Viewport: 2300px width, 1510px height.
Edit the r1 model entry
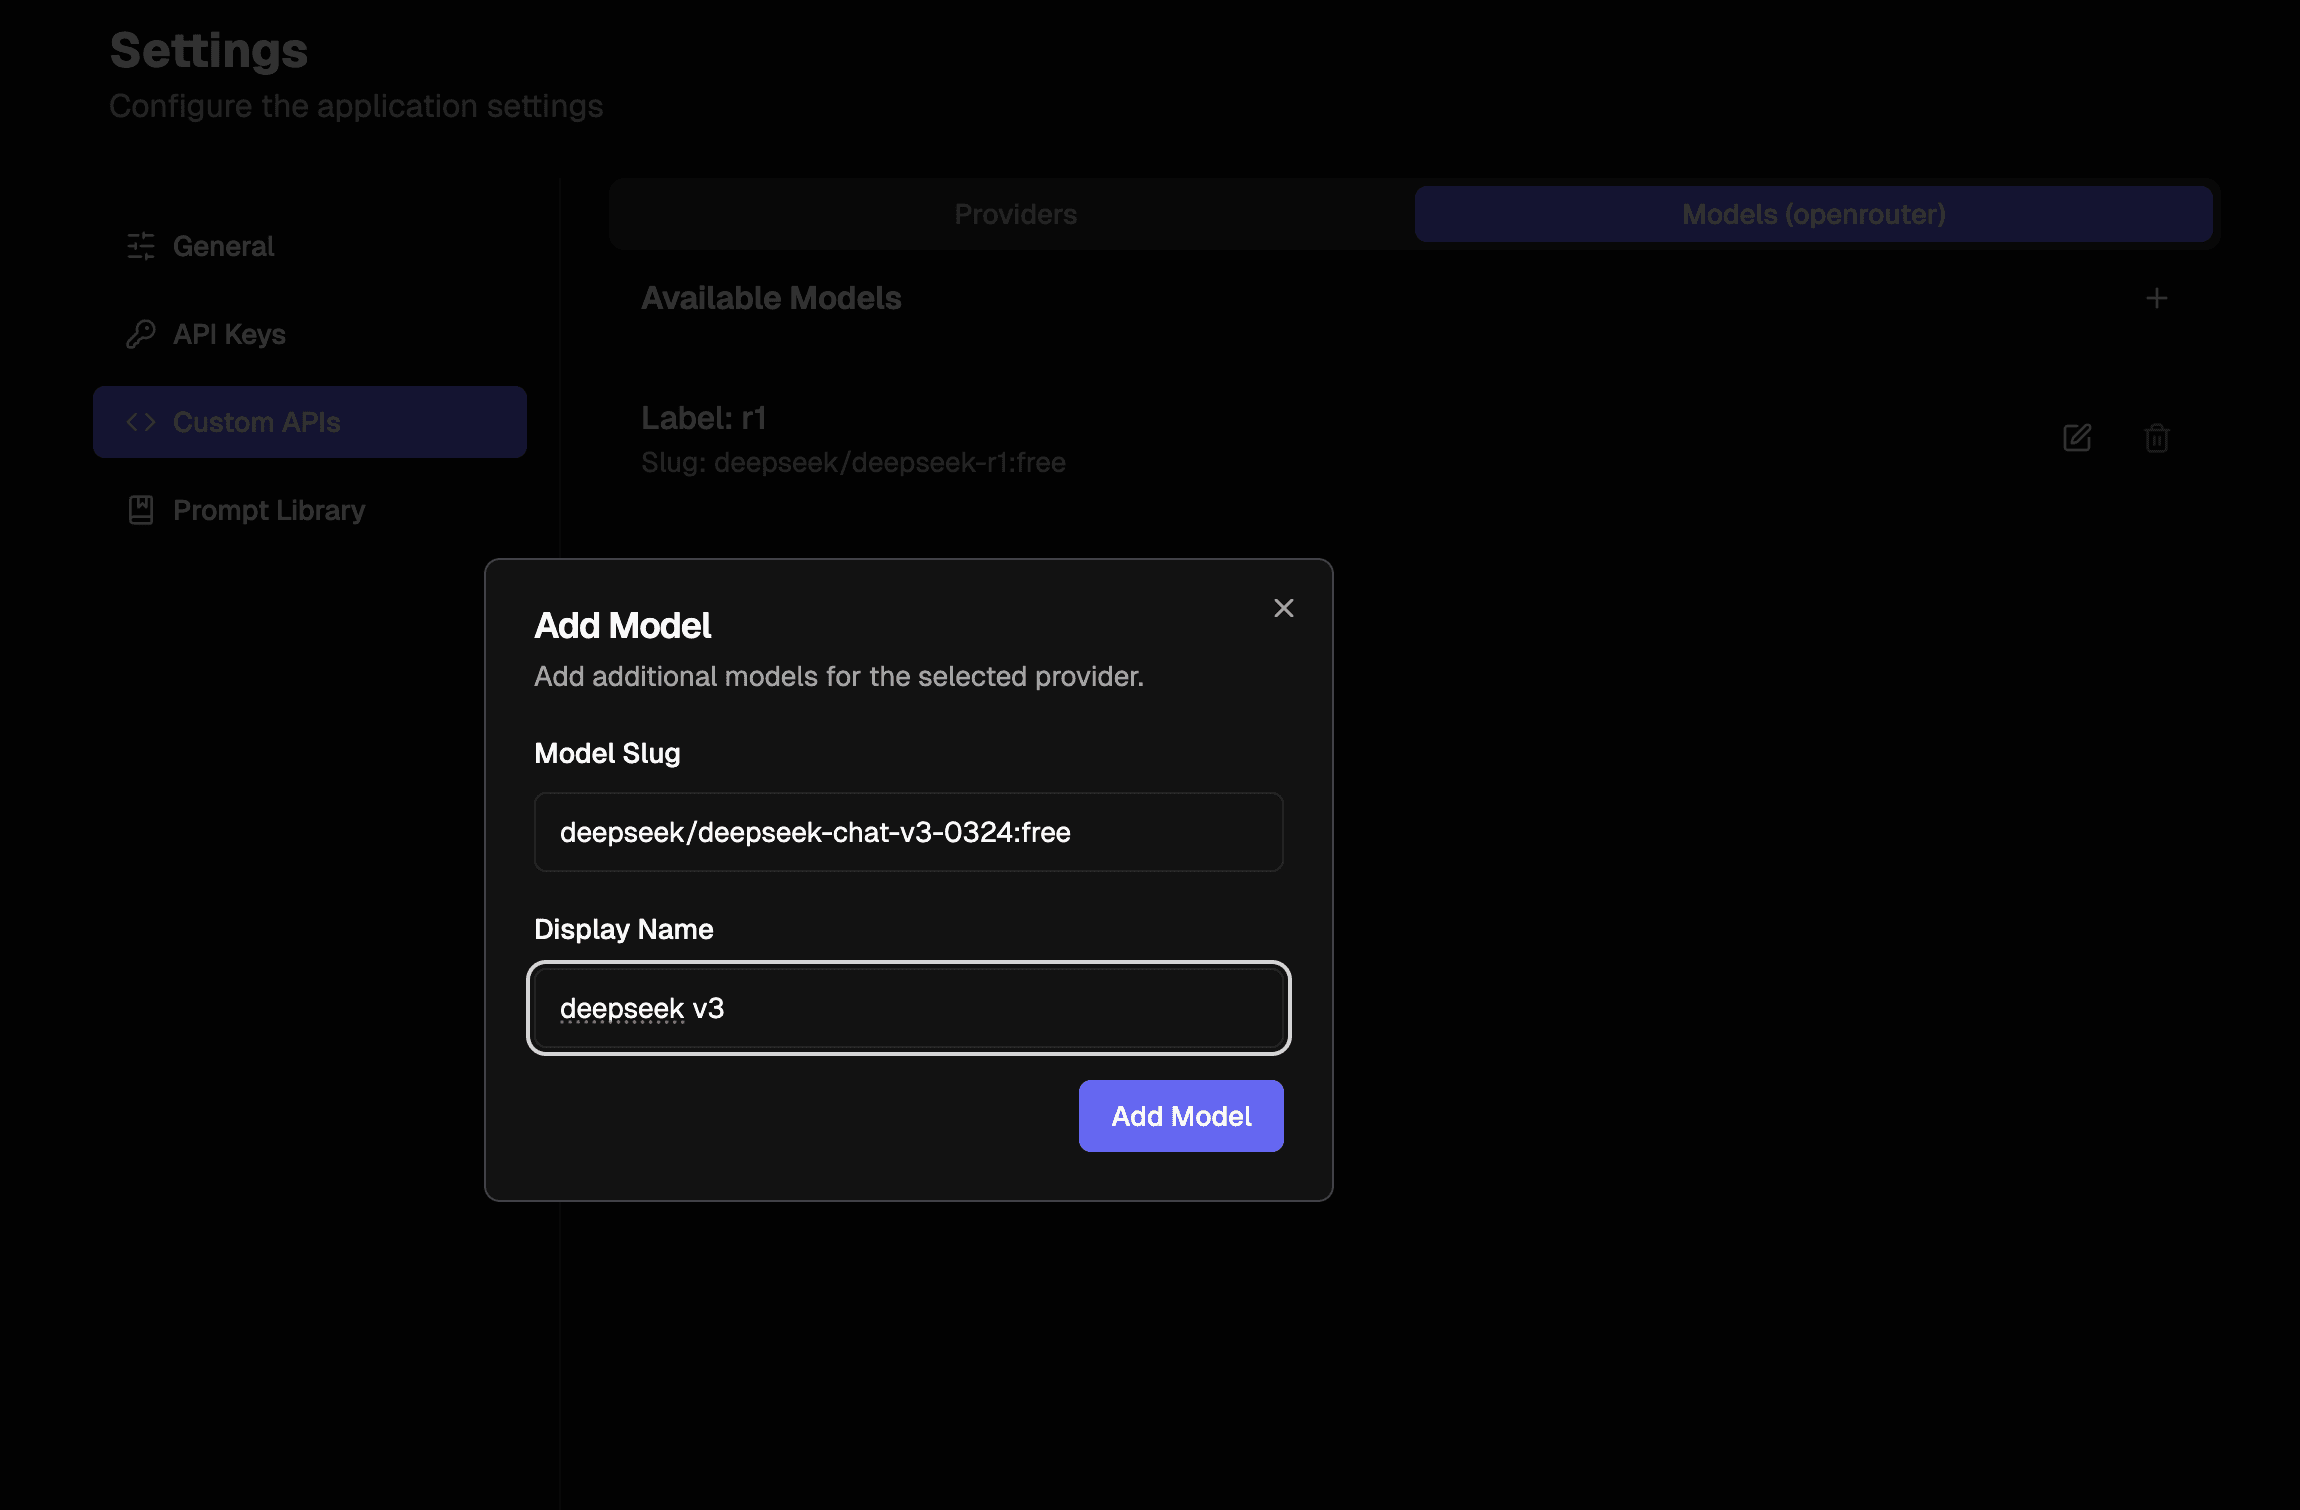coord(2077,438)
